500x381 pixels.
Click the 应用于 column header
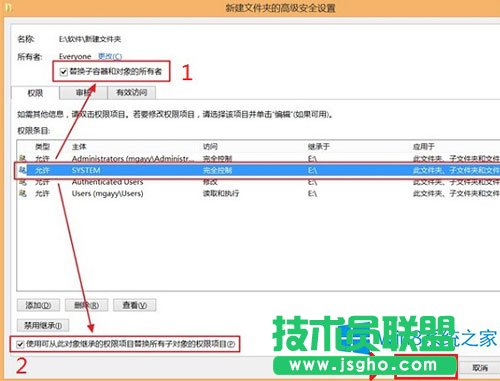click(x=424, y=147)
